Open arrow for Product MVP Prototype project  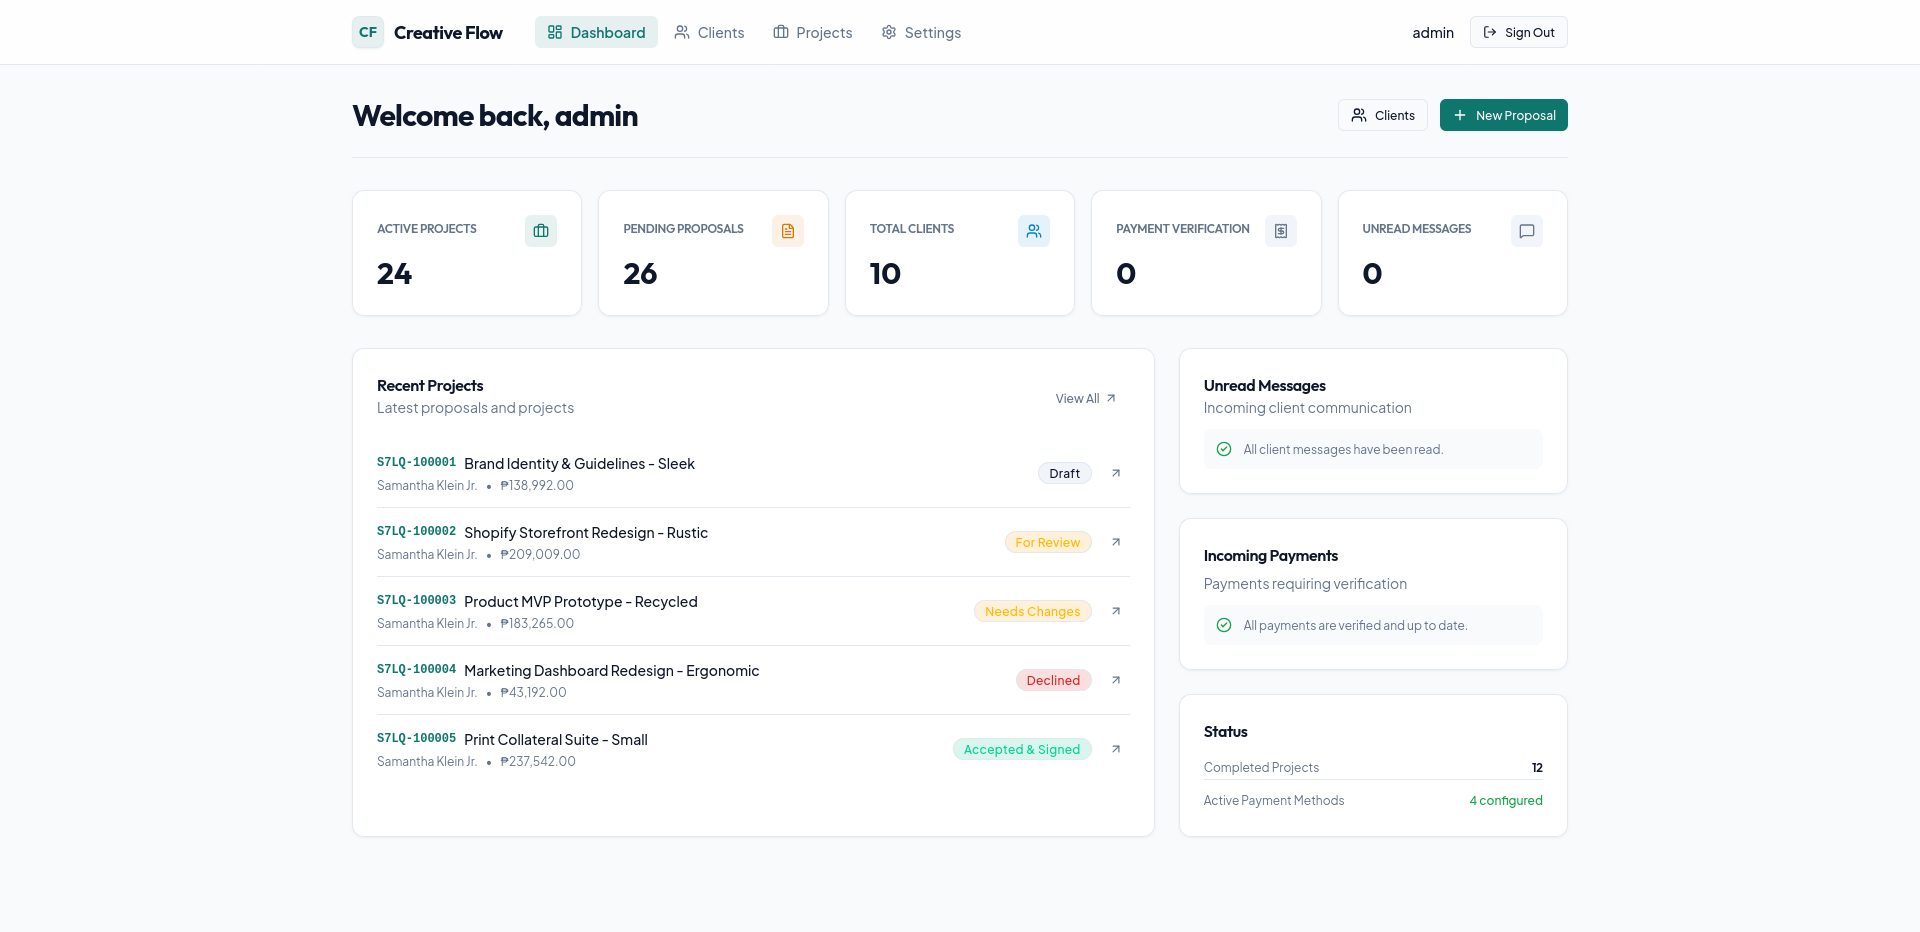click(x=1116, y=611)
